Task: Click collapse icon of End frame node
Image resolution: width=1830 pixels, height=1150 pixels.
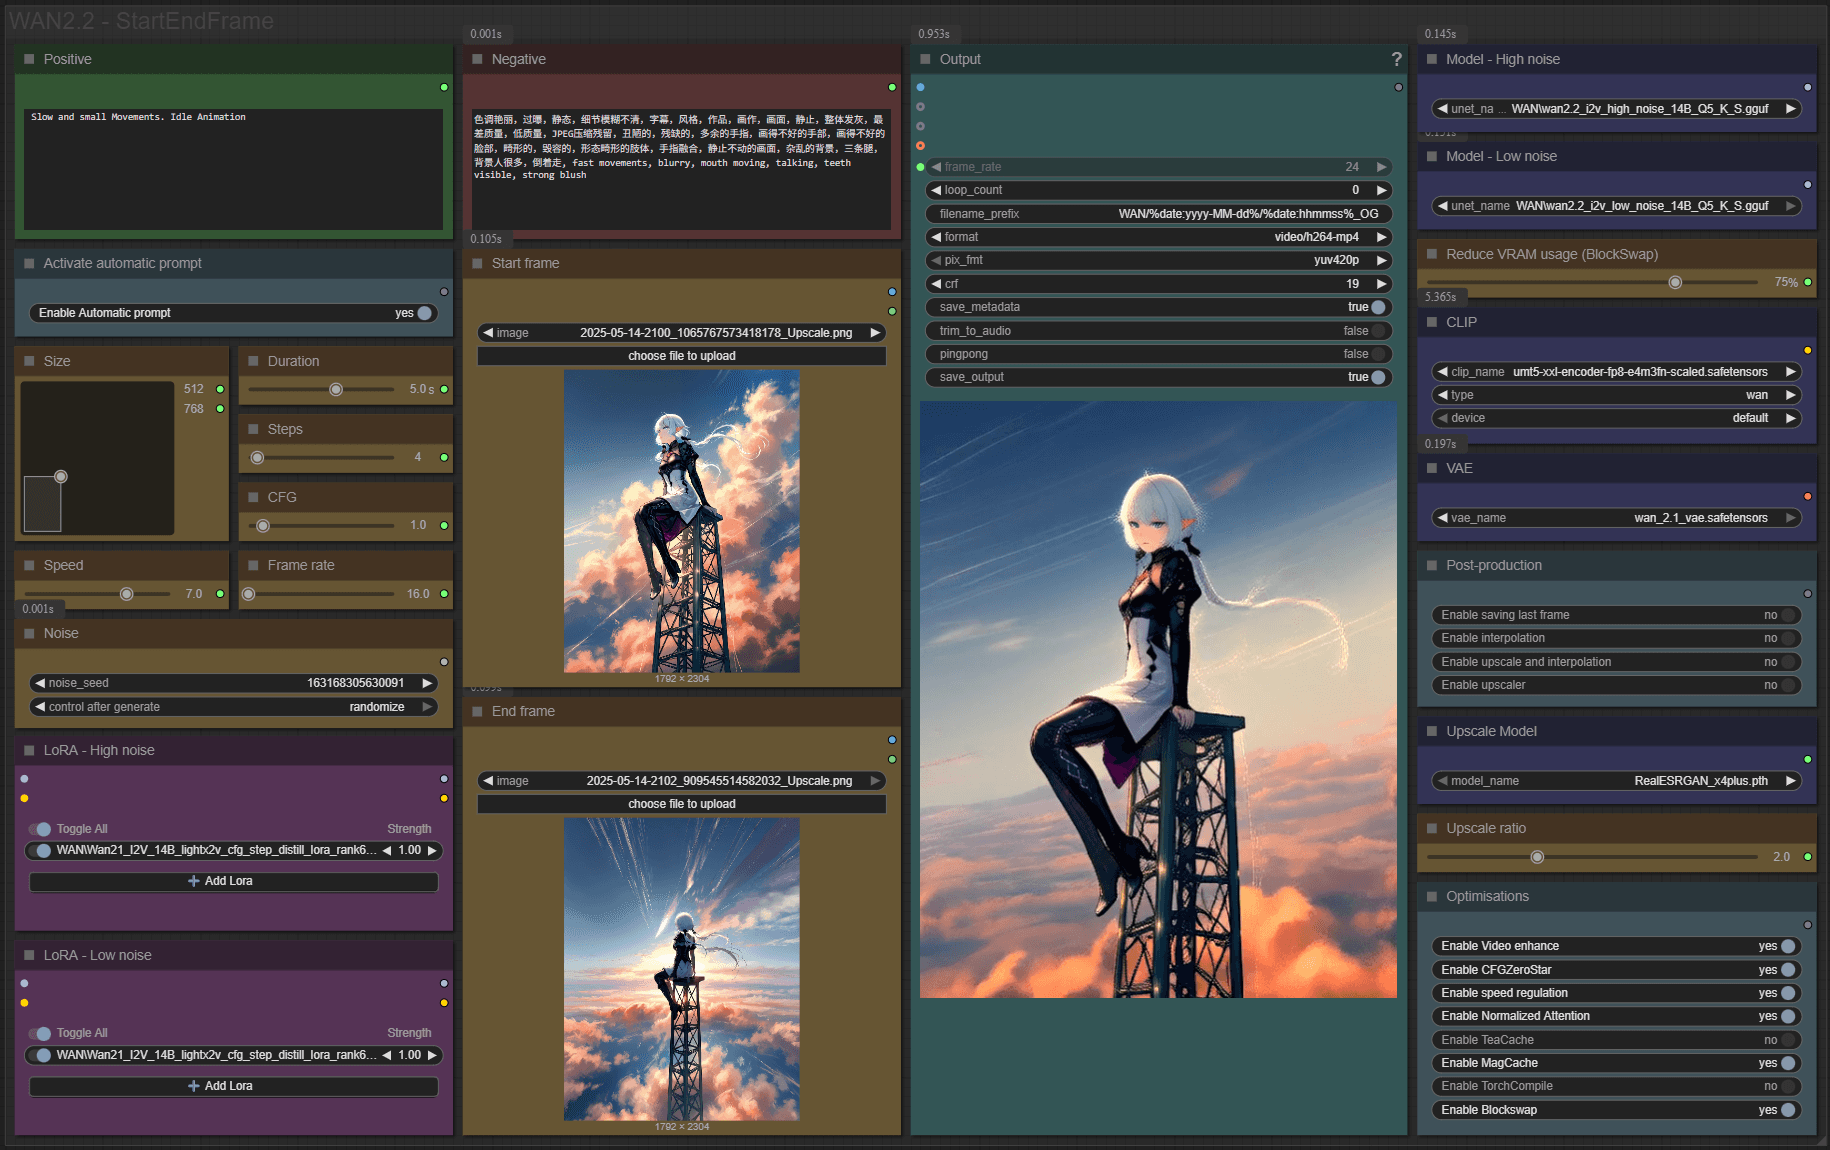Action: click(x=477, y=711)
